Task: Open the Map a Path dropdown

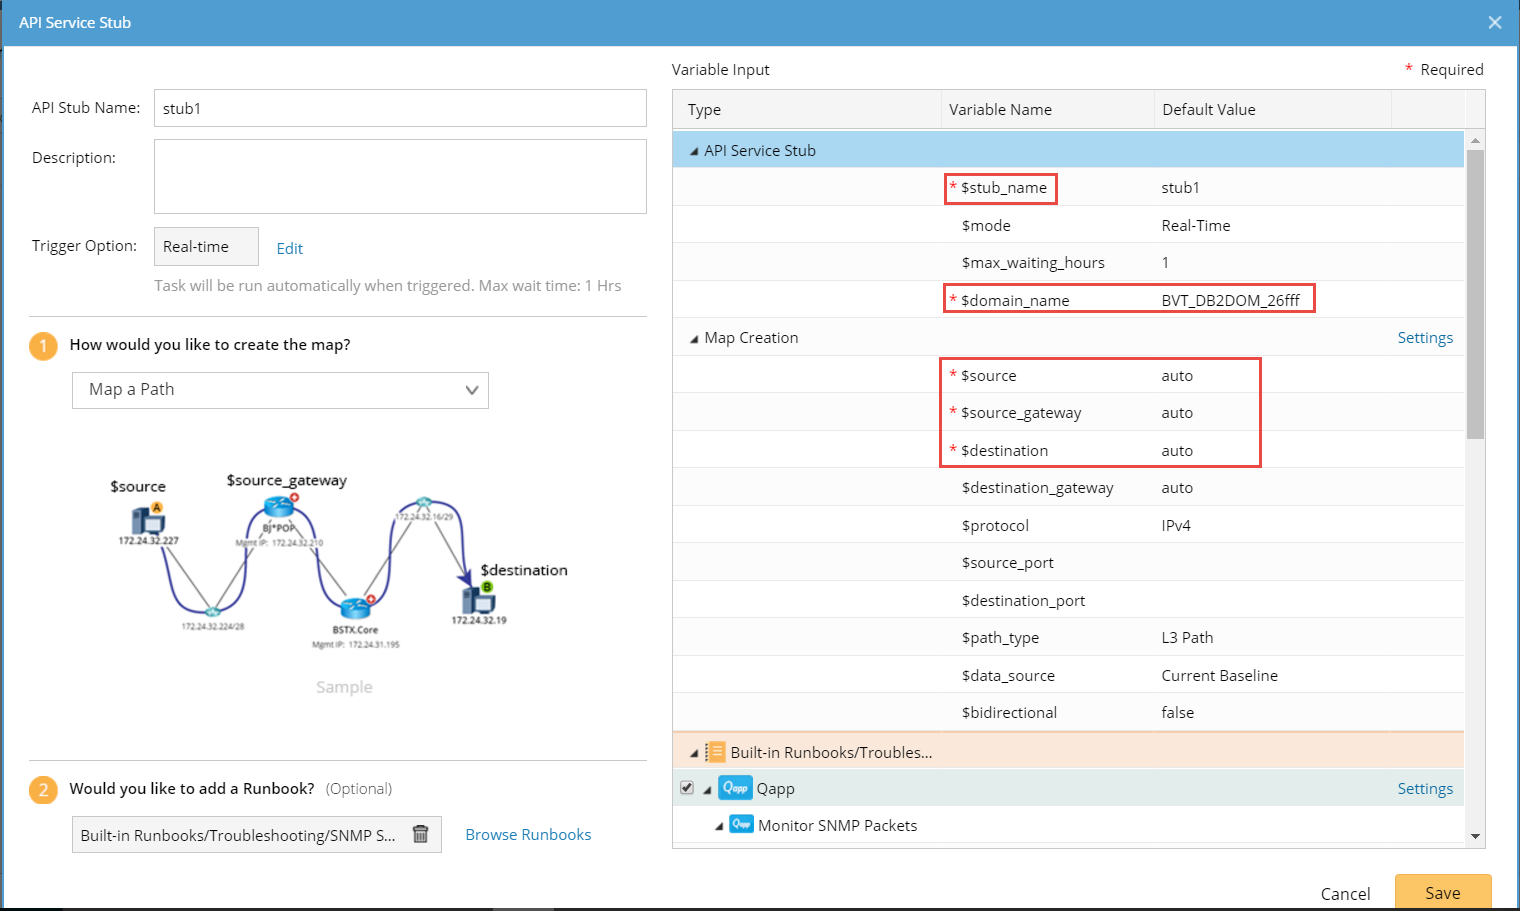Action: pyautogui.click(x=280, y=390)
